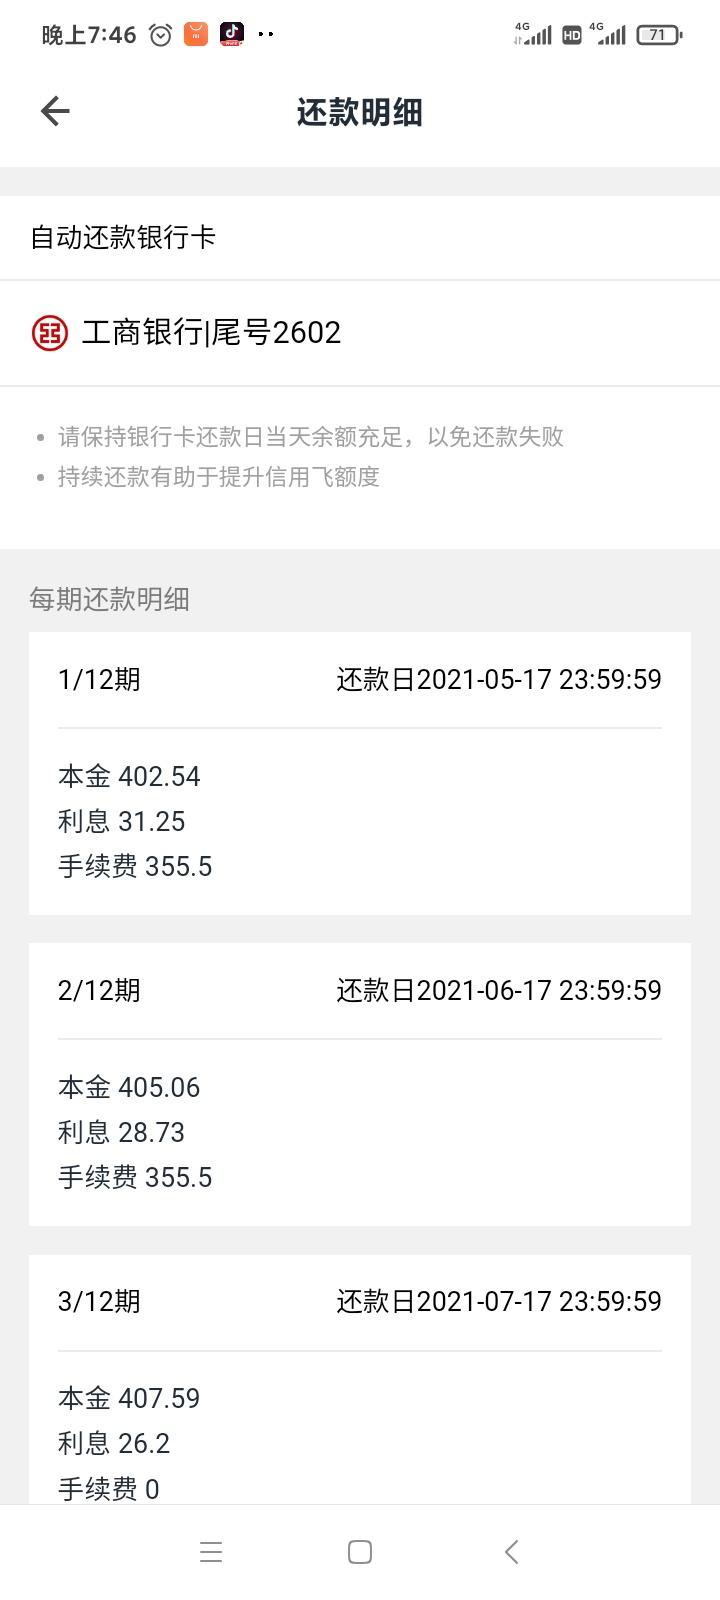The height and width of the screenshot is (1600, 720).
Task: Tap the battery indicator icon
Action: (659, 35)
